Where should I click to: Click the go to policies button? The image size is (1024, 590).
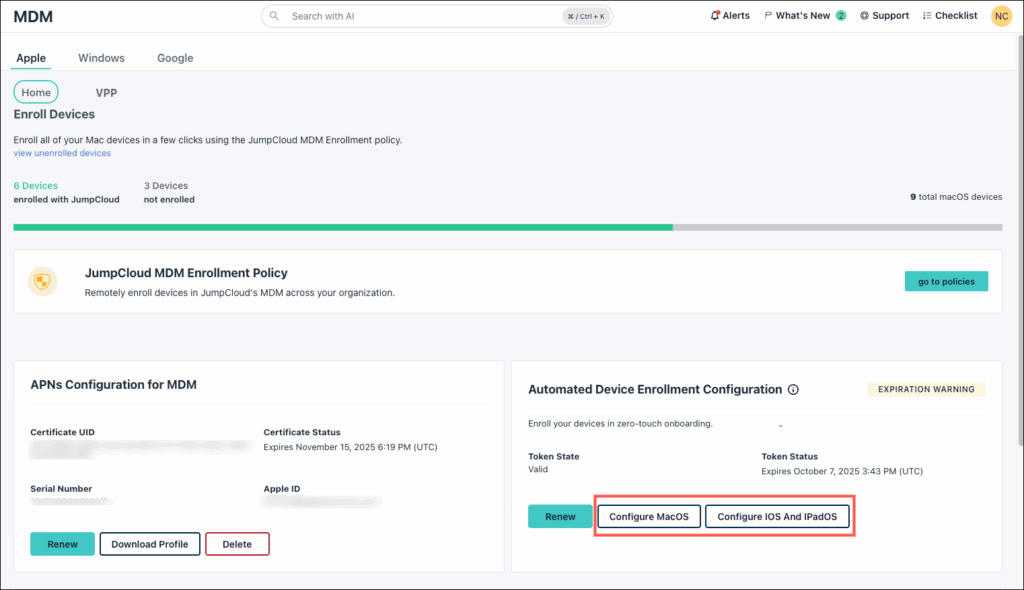pos(946,281)
